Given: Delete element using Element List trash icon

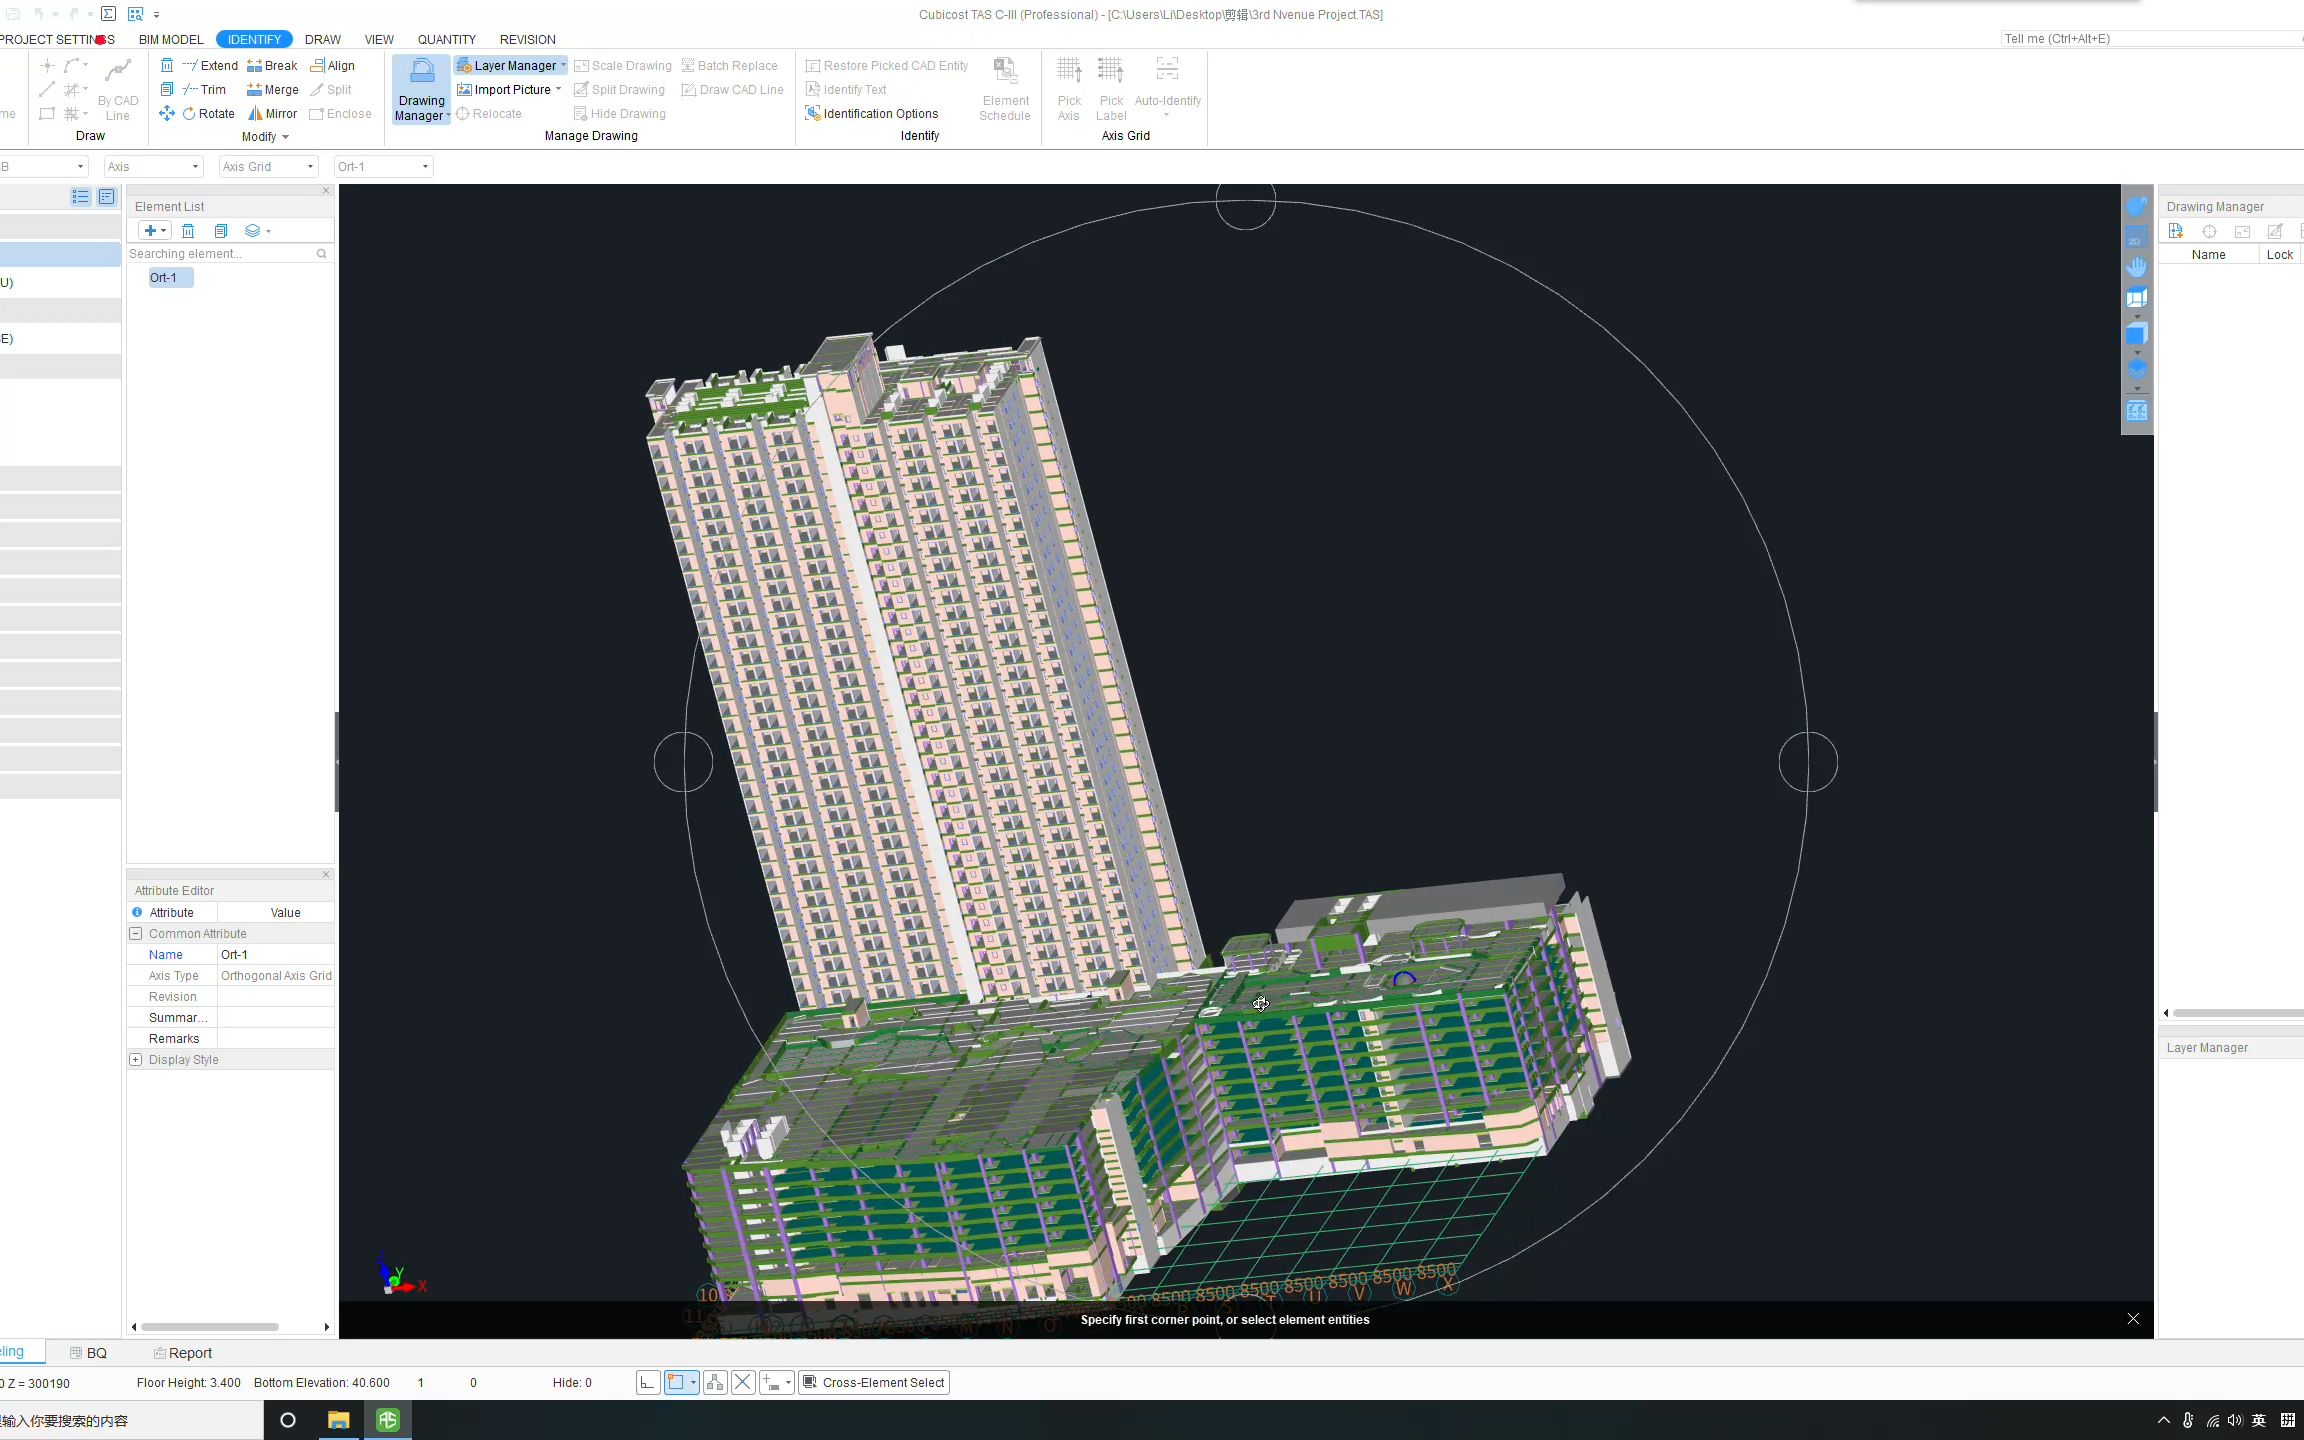Looking at the screenshot, I should tap(188, 231).
